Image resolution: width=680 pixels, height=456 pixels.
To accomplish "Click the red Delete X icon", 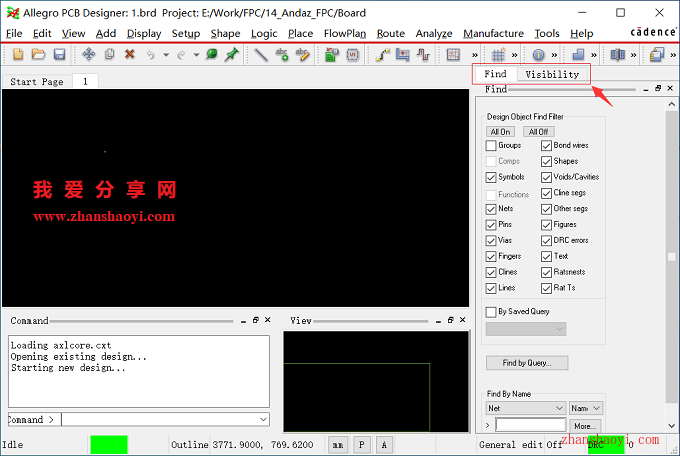I will point(130,54).
